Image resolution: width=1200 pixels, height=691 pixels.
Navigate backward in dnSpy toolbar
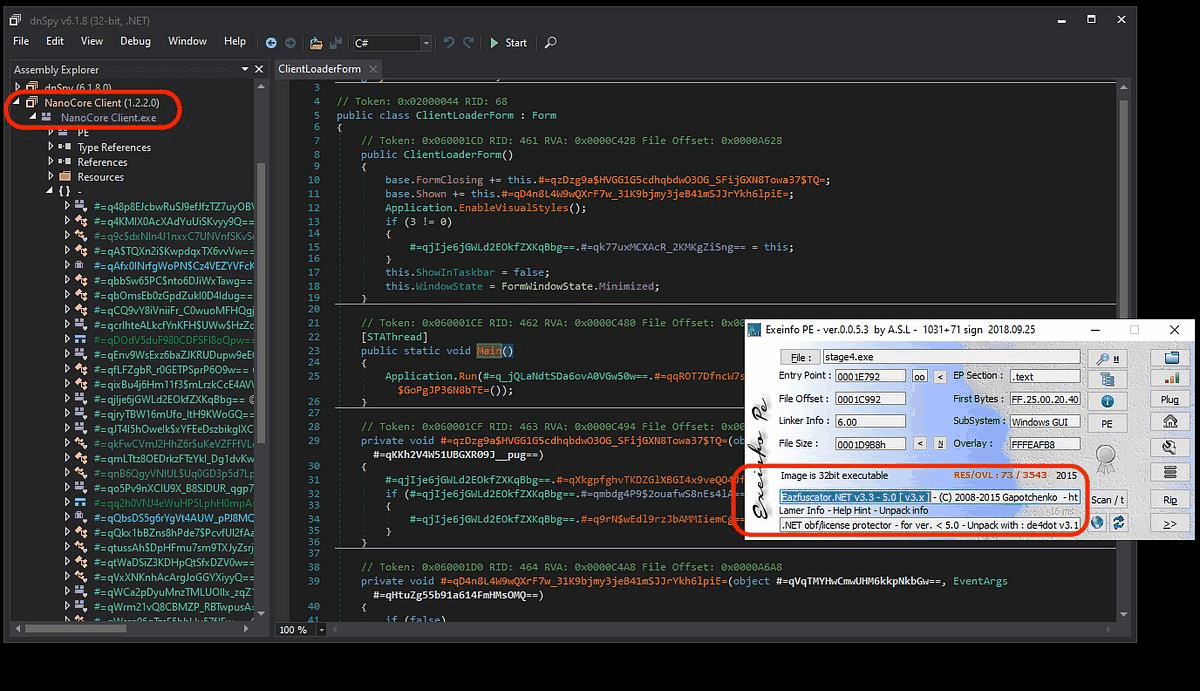pos(271,43)
